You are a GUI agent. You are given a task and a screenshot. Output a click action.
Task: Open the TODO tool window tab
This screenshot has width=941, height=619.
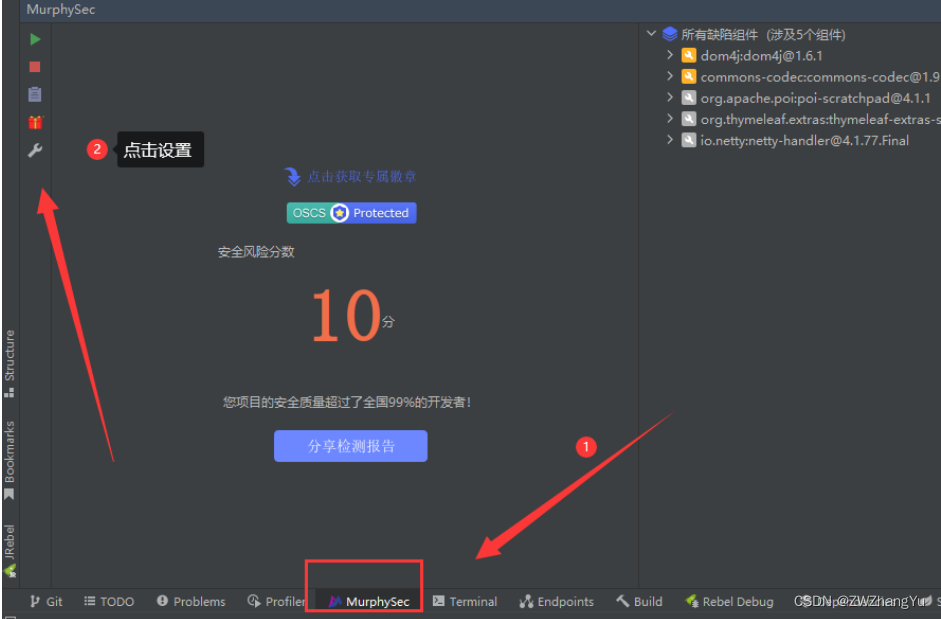(109, 601)
